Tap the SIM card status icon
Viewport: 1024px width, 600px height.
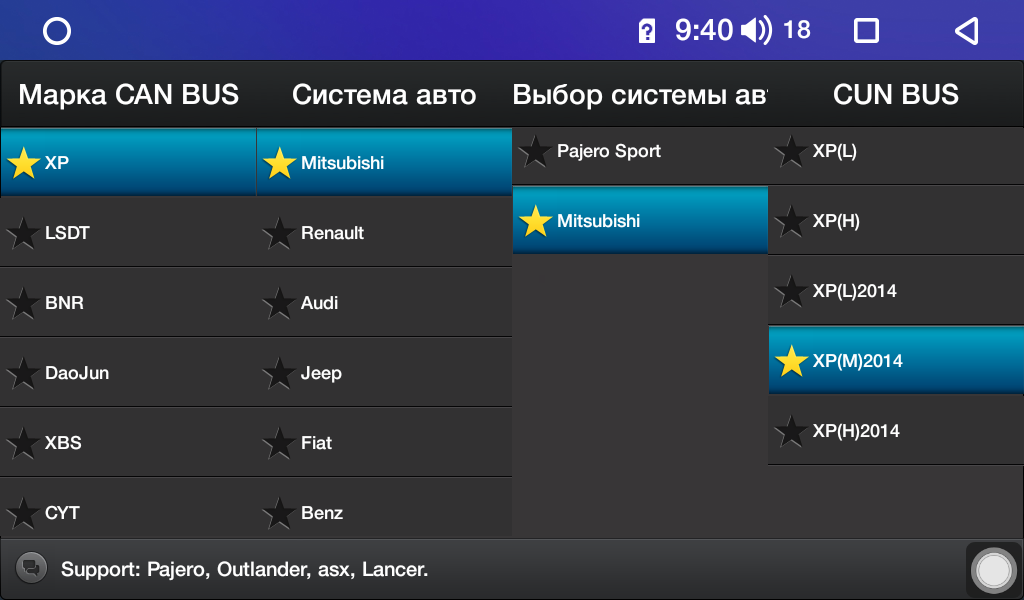pos(647,31)
